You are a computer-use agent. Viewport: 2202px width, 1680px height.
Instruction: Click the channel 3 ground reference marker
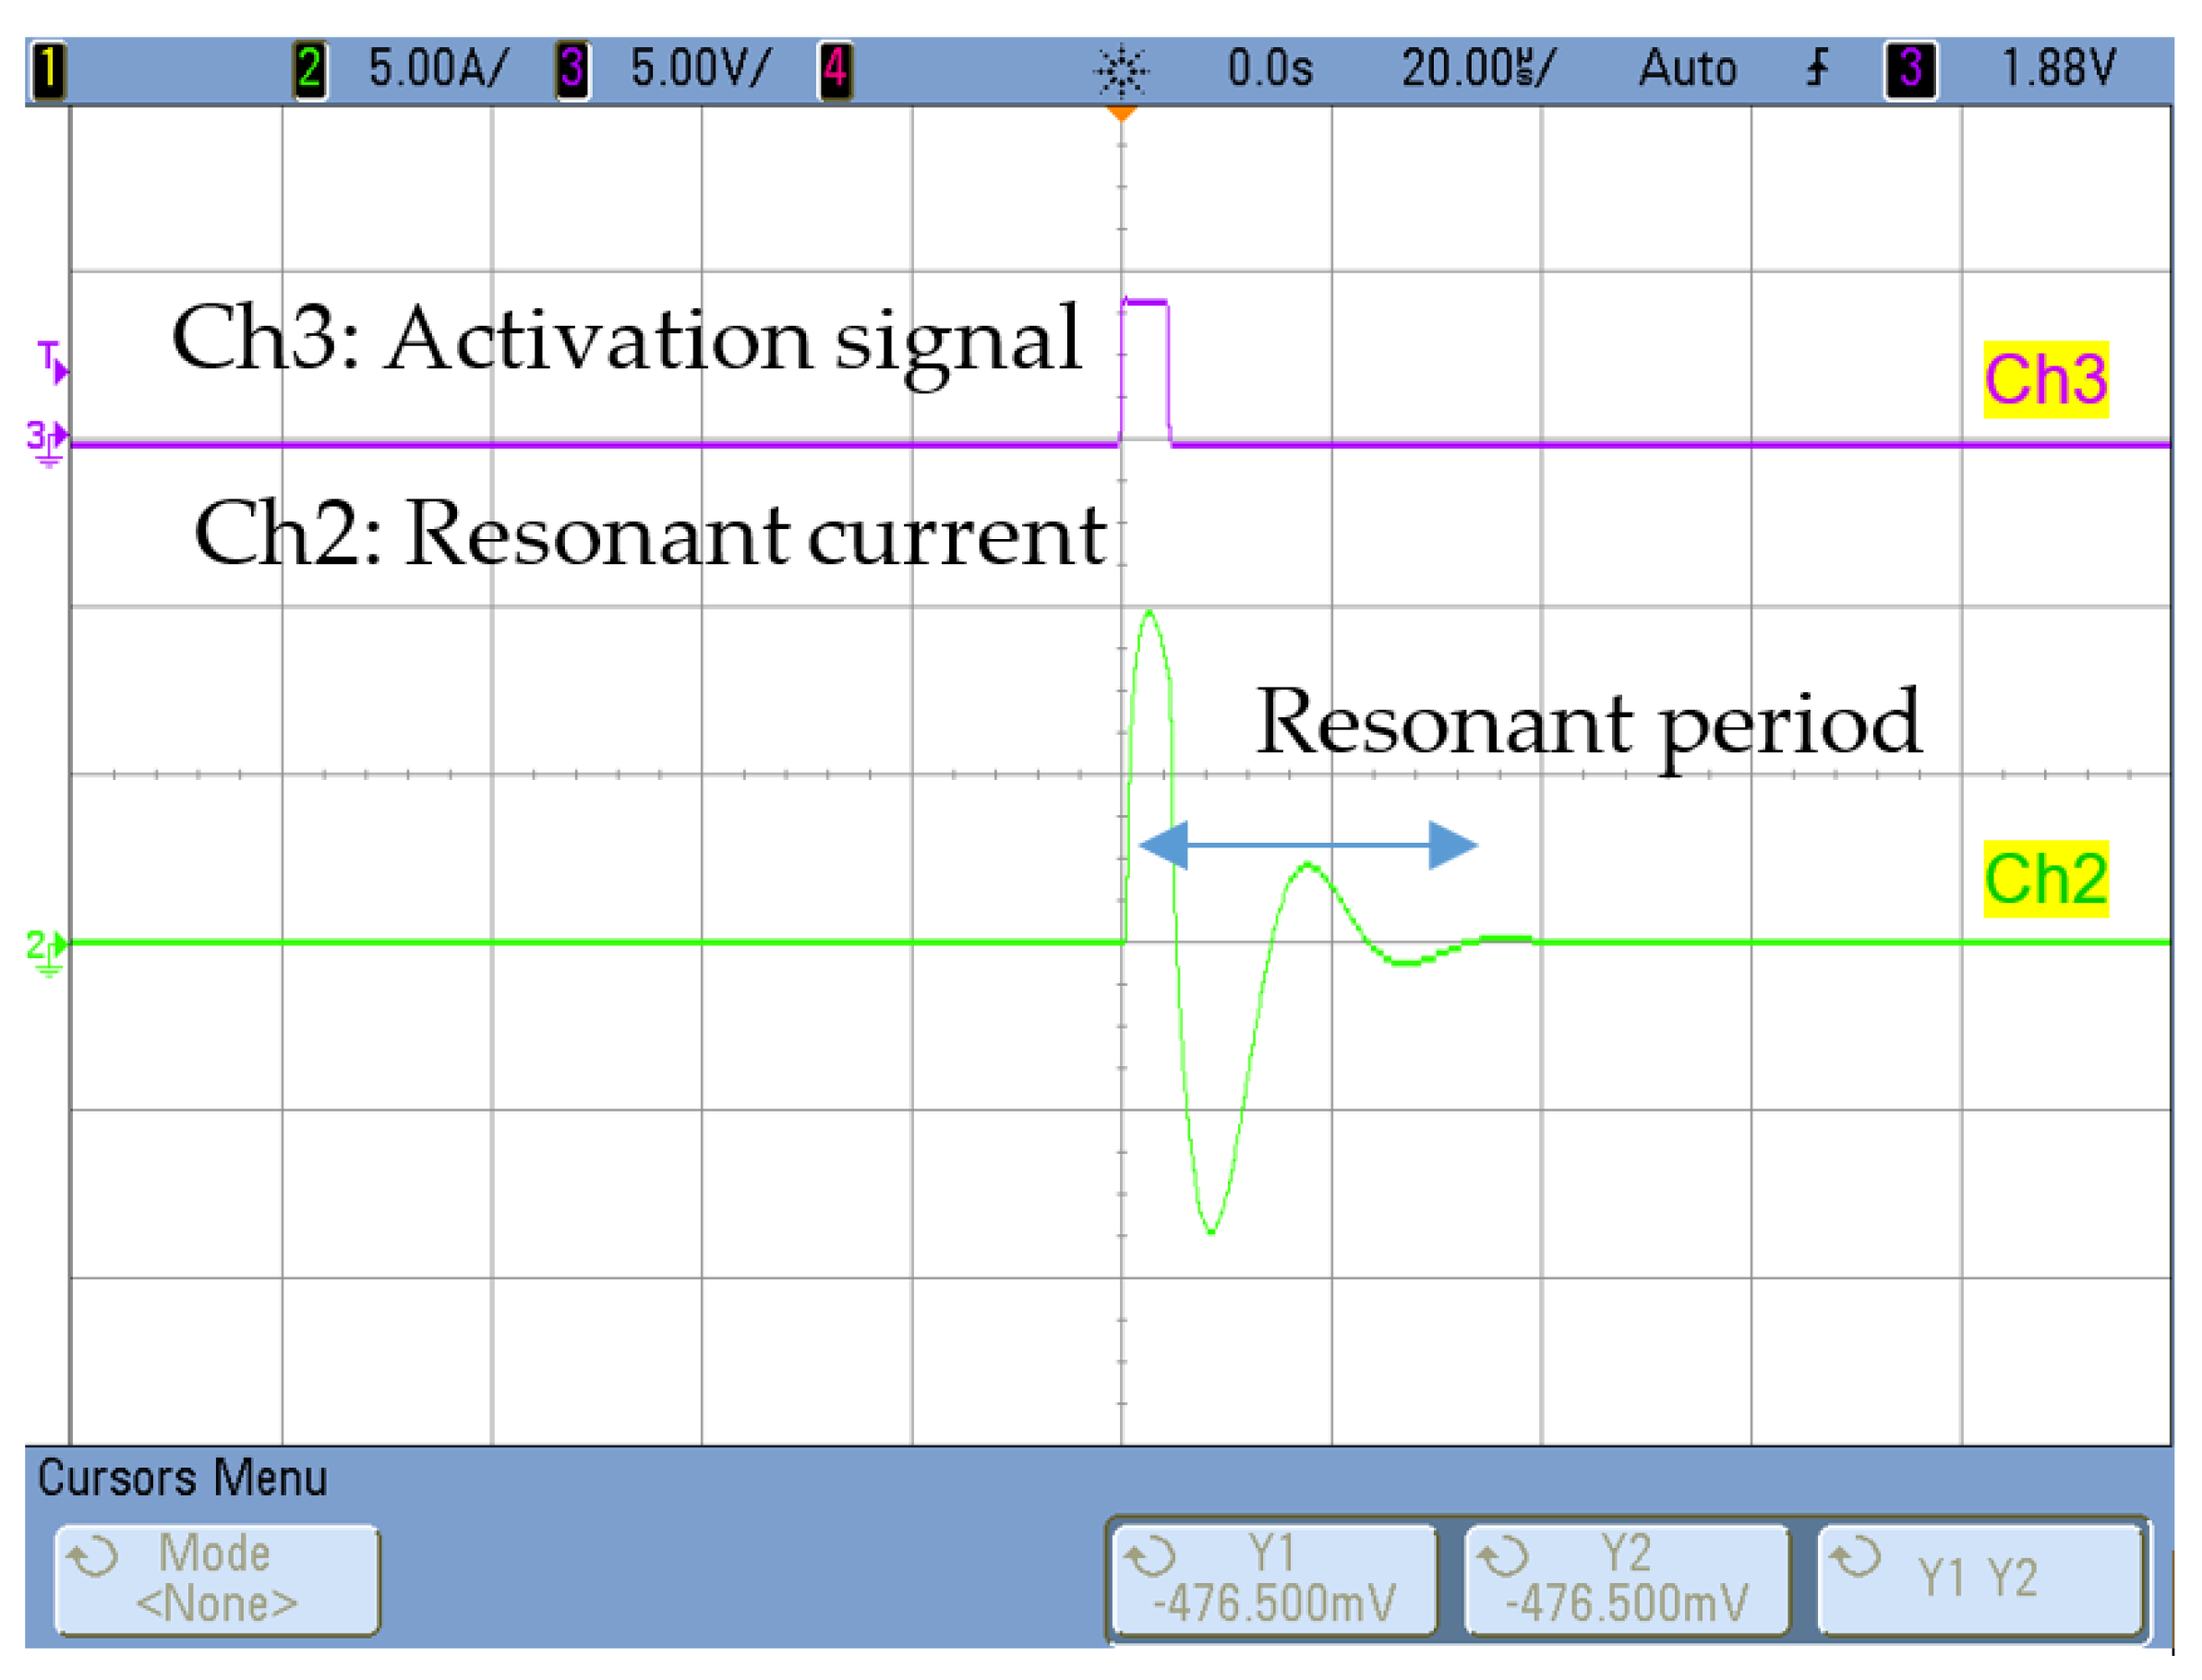[x=47, y=443]
